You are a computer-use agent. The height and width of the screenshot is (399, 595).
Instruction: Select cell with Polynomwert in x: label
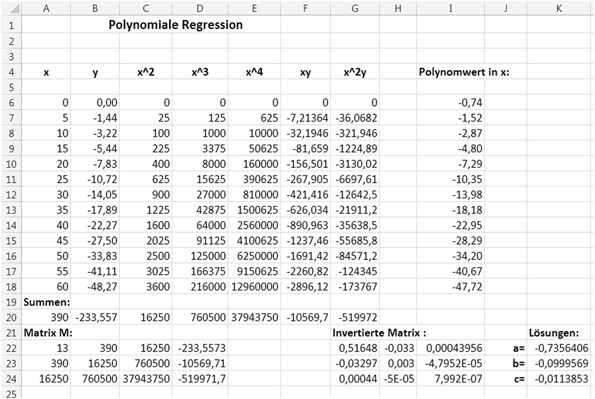pos(464,72)
